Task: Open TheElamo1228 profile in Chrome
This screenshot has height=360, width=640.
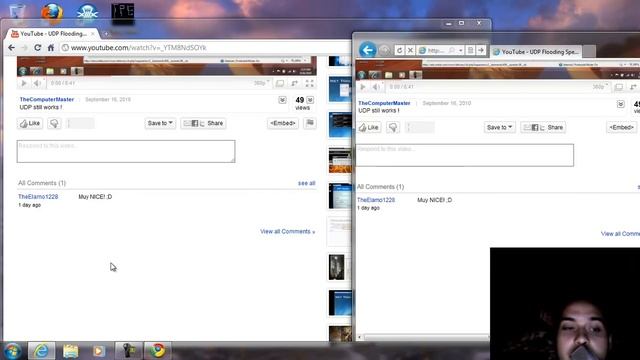Action: 38,197
